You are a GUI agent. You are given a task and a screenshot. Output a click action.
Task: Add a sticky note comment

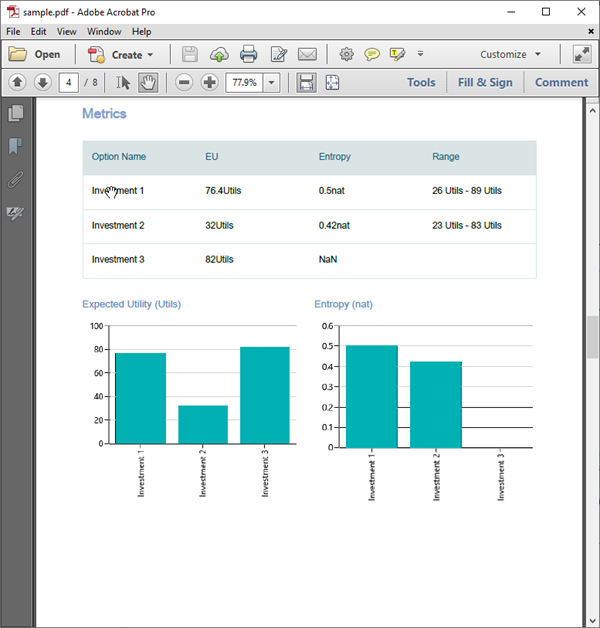pyautogui.click(x=372, y=54)
